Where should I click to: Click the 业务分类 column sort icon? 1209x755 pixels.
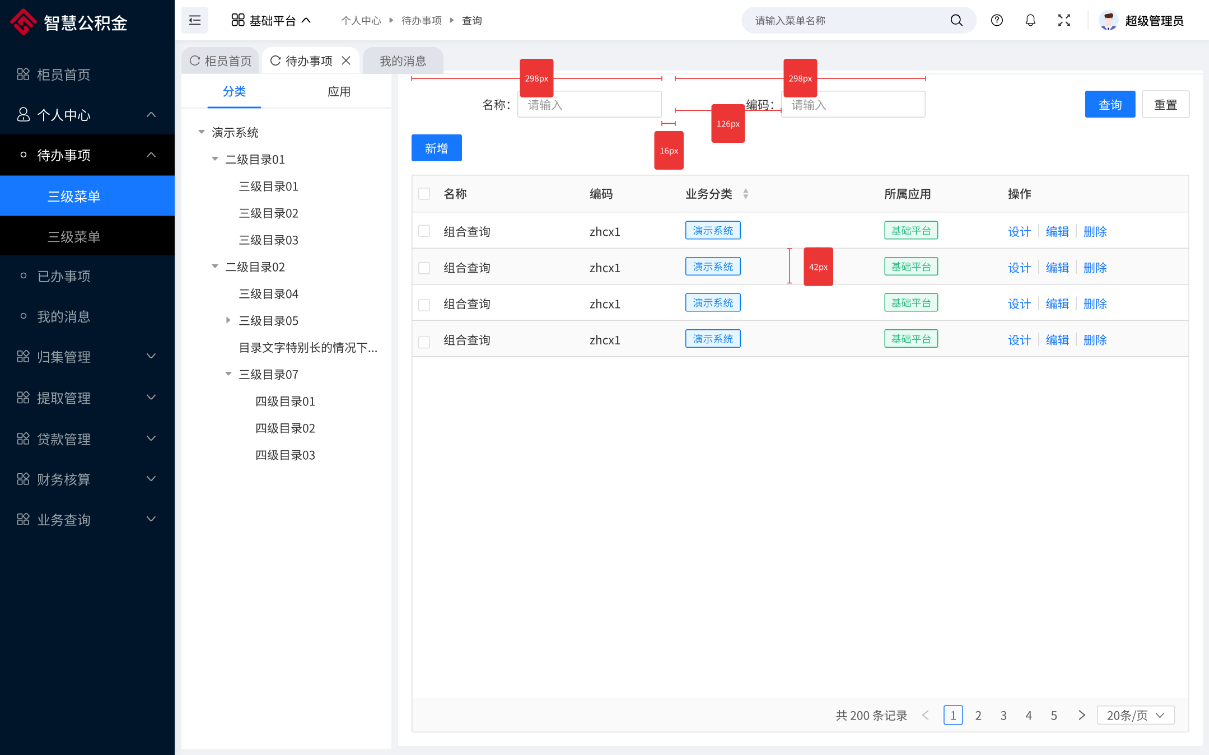(x=746, y=194)
